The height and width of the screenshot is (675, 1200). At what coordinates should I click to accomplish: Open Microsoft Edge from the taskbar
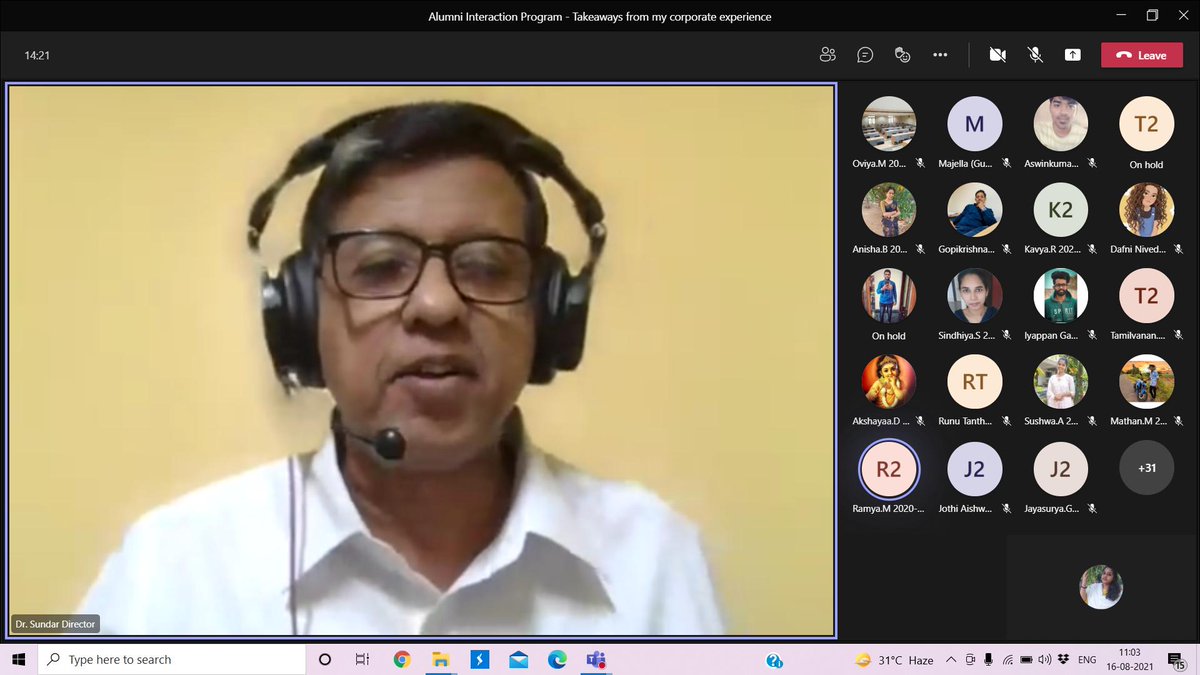click(x=557, y=660)
